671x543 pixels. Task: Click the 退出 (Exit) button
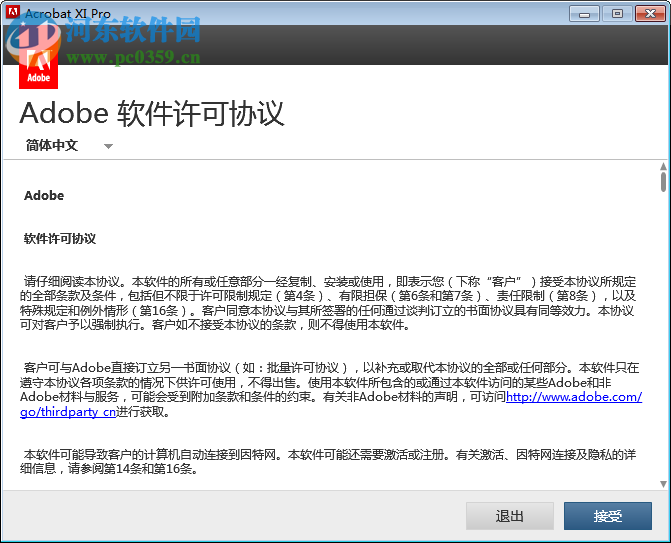pos(510,516)
